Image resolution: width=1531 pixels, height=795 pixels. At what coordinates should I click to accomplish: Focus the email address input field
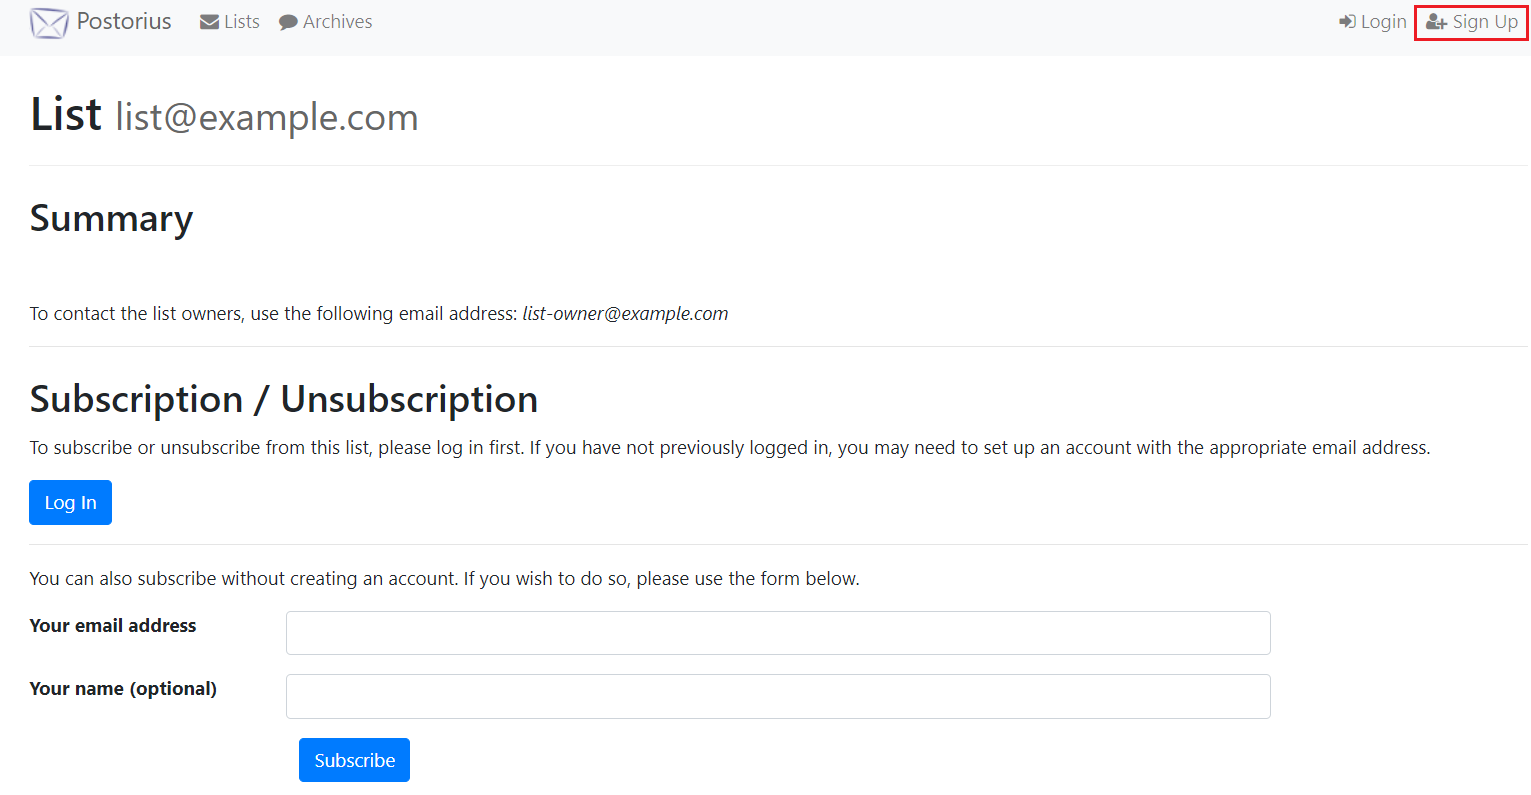click(x=778, y=633)
